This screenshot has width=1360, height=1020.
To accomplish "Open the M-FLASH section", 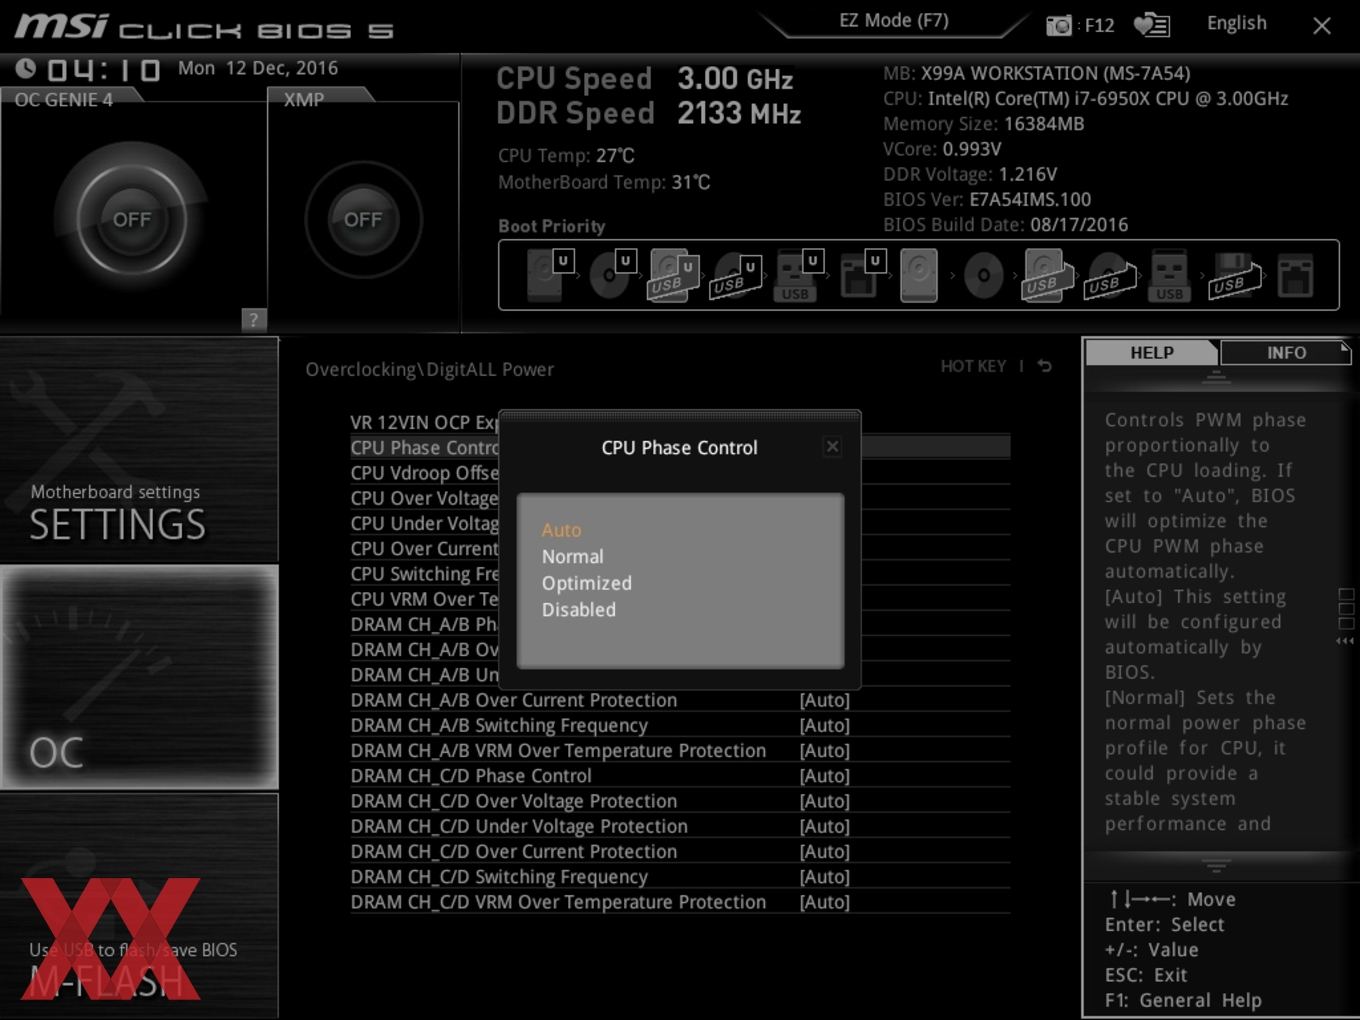I will (139, 905).
